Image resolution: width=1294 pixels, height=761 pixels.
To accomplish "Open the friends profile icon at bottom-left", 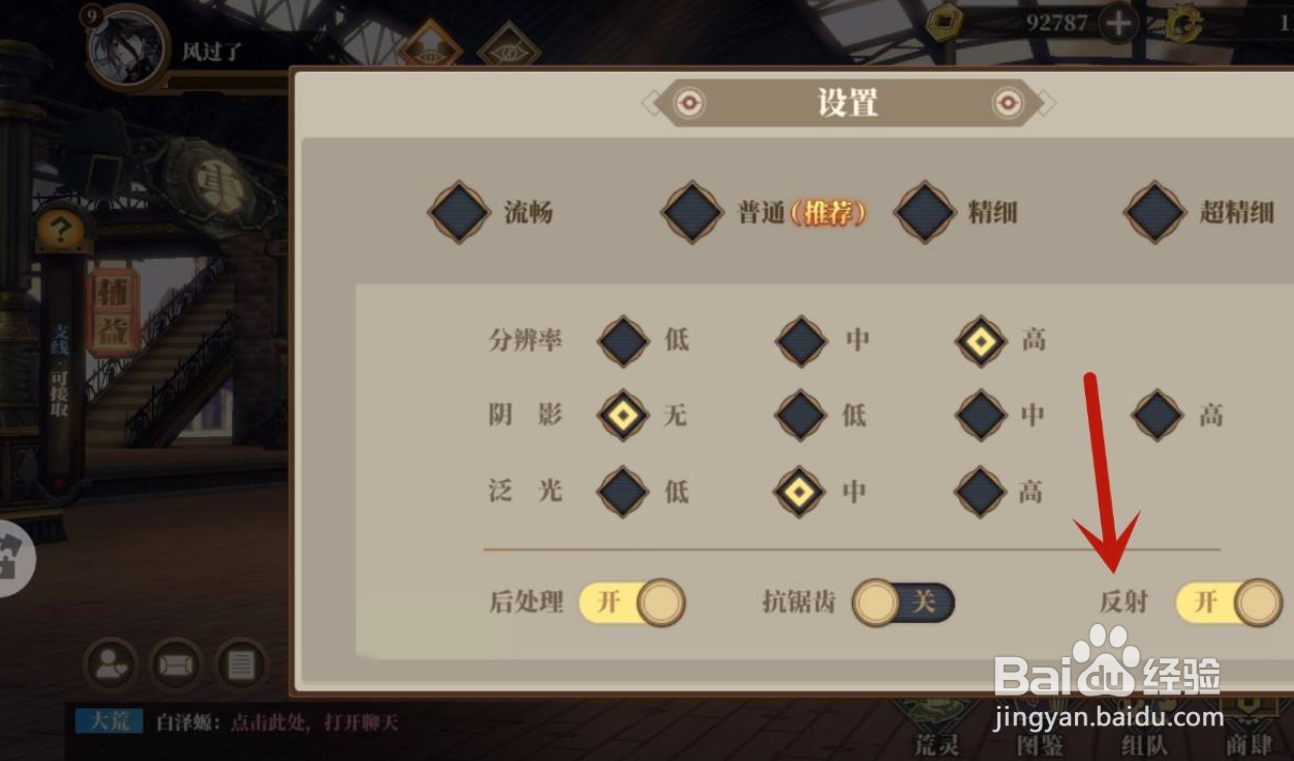I will click(109, 665).
